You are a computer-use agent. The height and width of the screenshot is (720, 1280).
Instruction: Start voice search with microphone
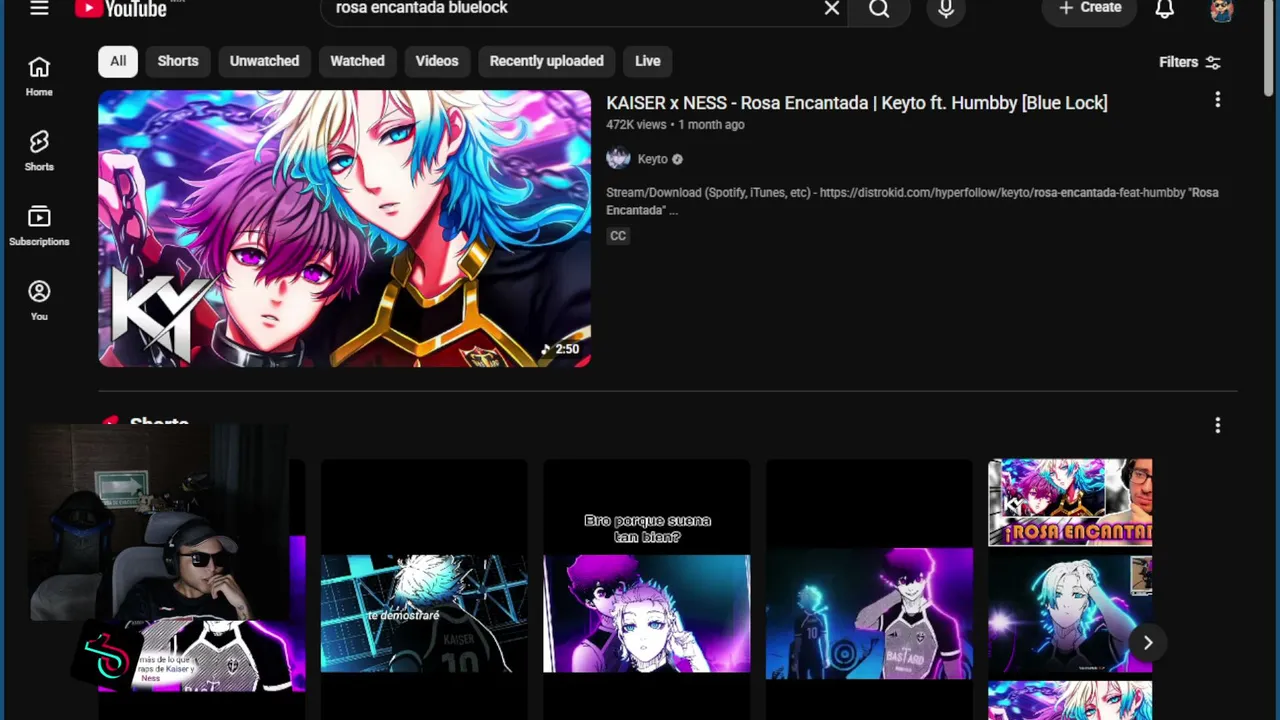(946, 9)
